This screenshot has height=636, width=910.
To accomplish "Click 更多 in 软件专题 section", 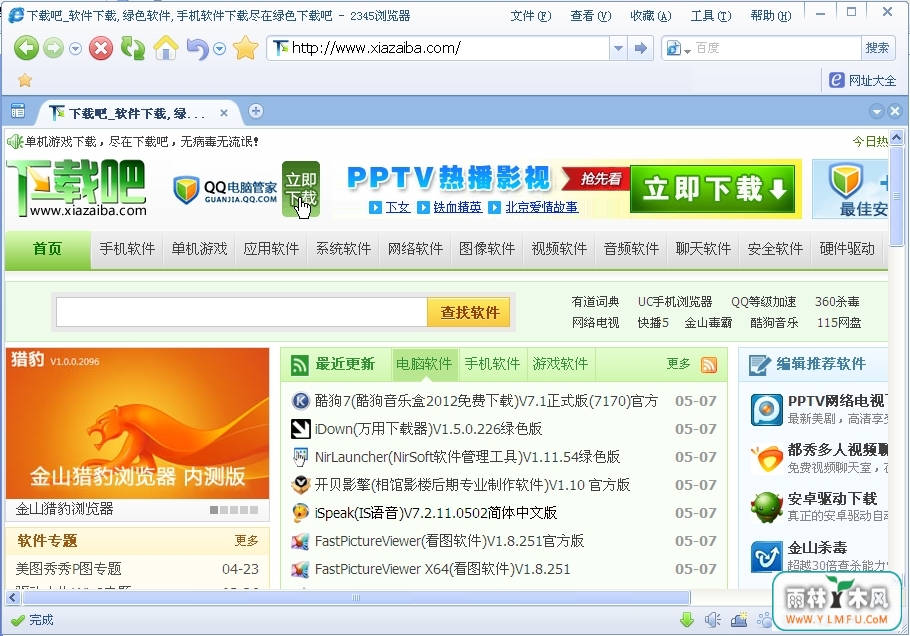I will tap(246, 541).
